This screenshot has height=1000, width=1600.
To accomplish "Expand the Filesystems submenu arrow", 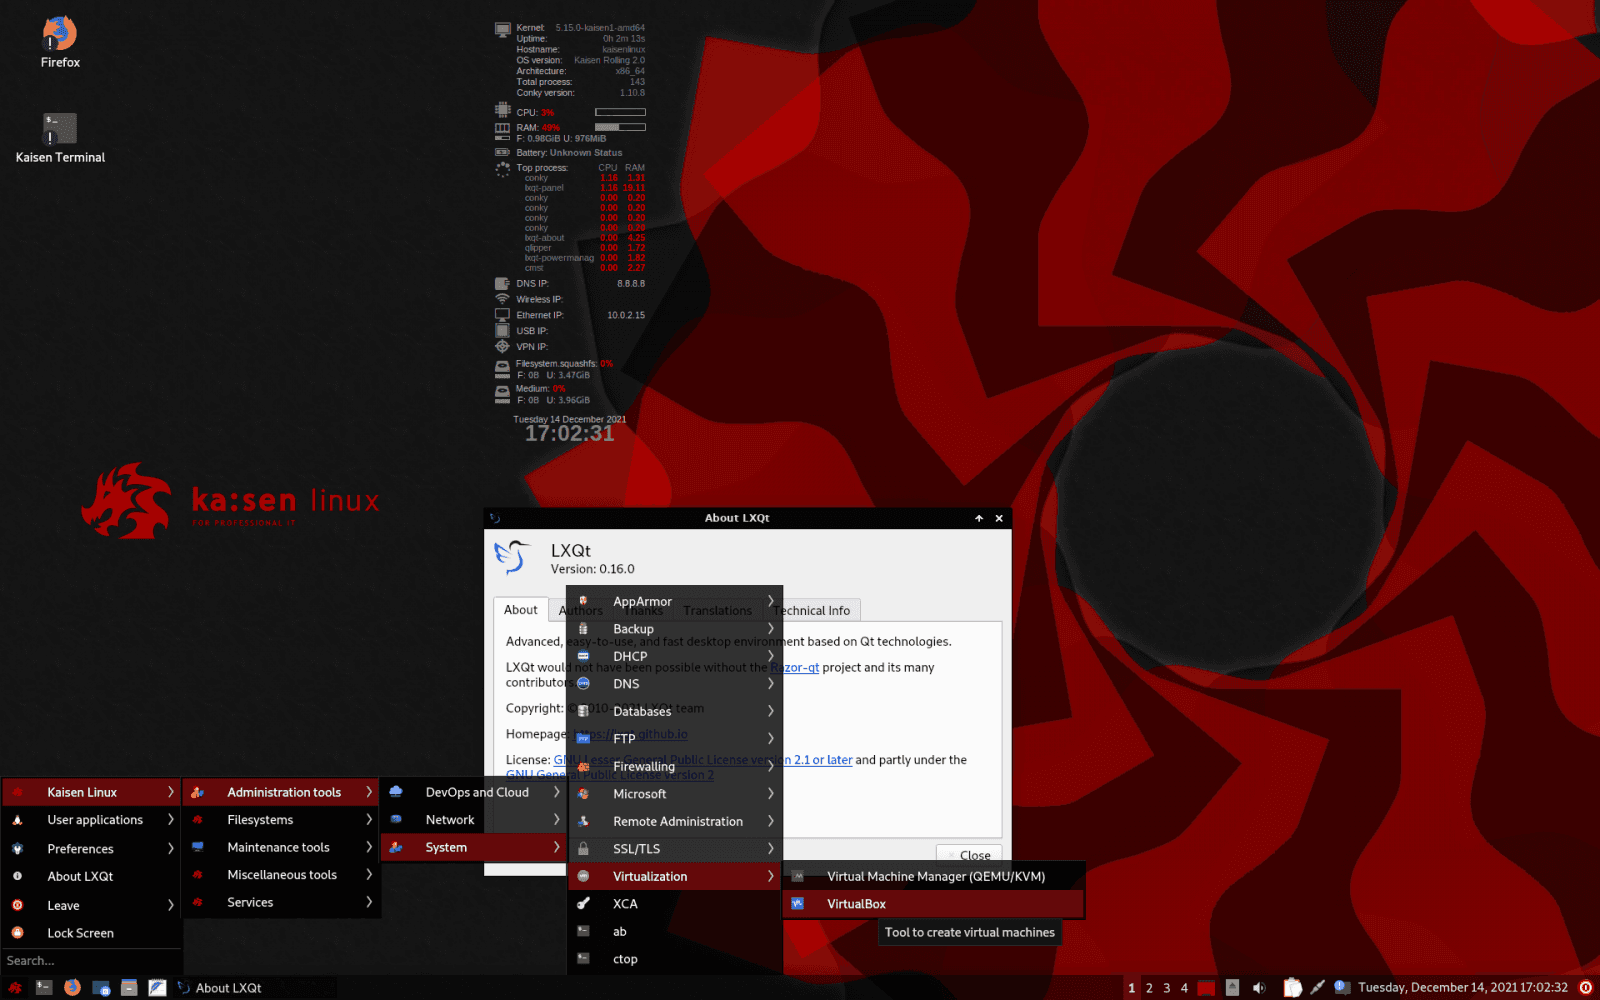I will click(x=369, y=819).
